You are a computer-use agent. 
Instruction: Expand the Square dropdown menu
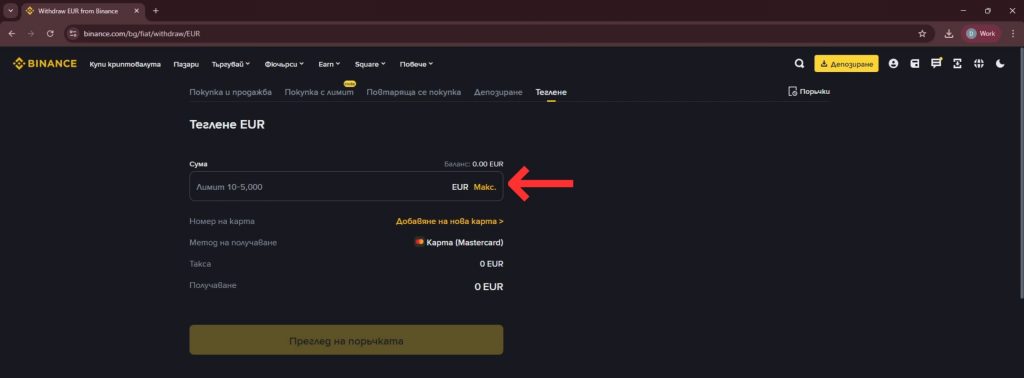tap(370, 64)
